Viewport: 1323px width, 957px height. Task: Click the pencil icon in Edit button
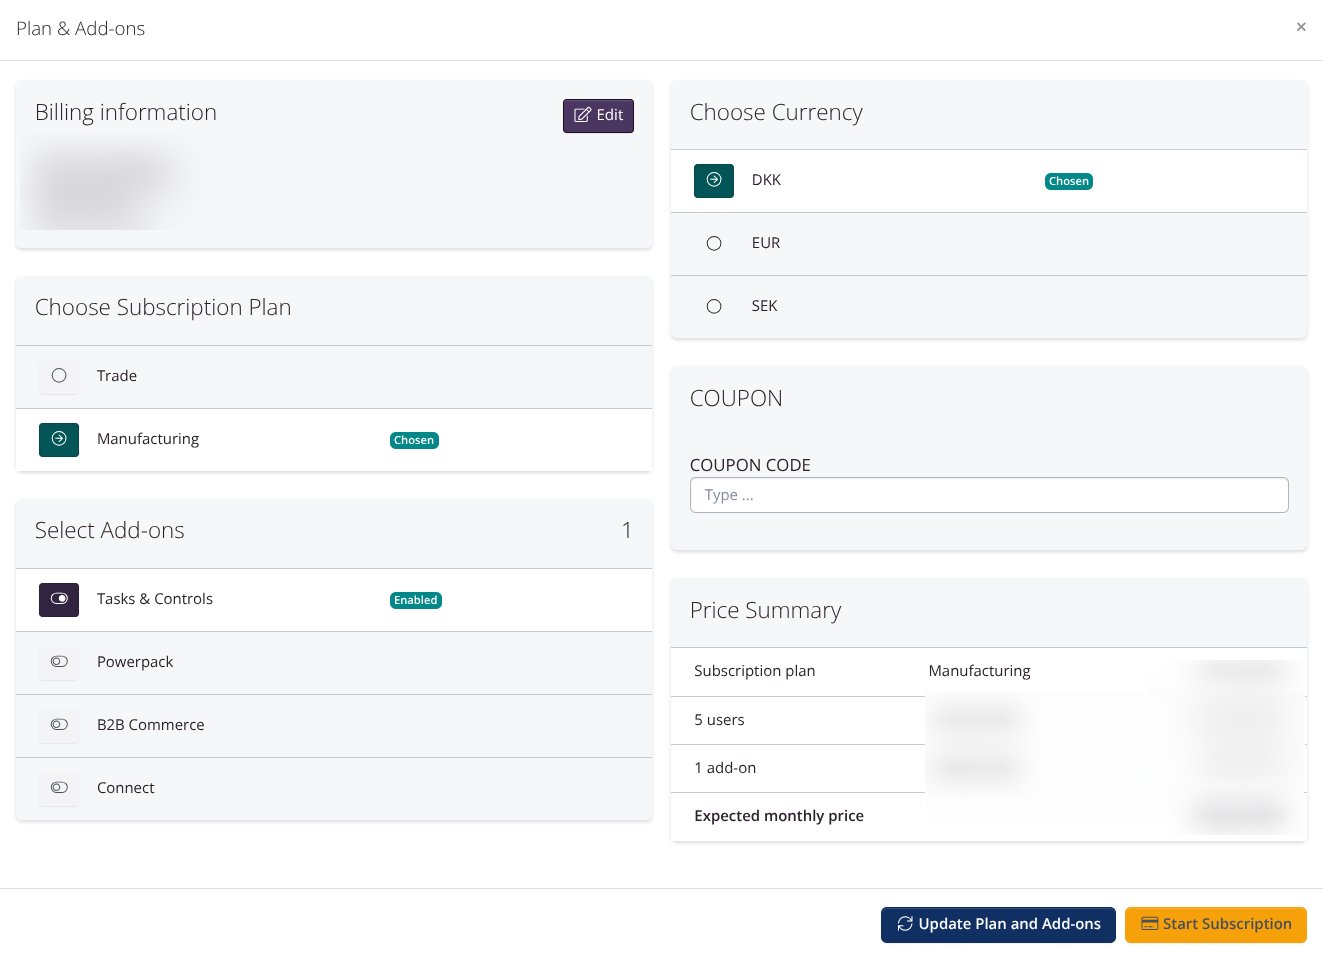pos(582,115)
